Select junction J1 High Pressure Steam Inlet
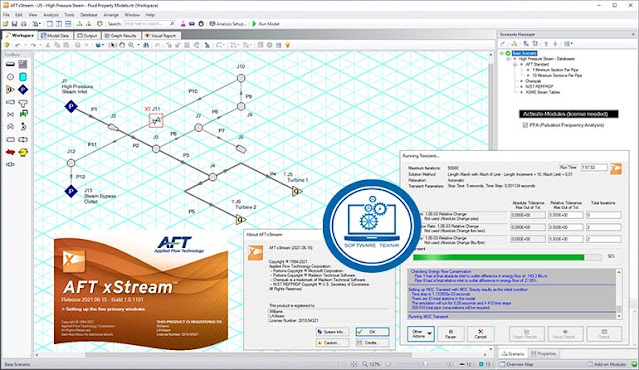Screen dimensions: 639x370 (x=71, y=107)
